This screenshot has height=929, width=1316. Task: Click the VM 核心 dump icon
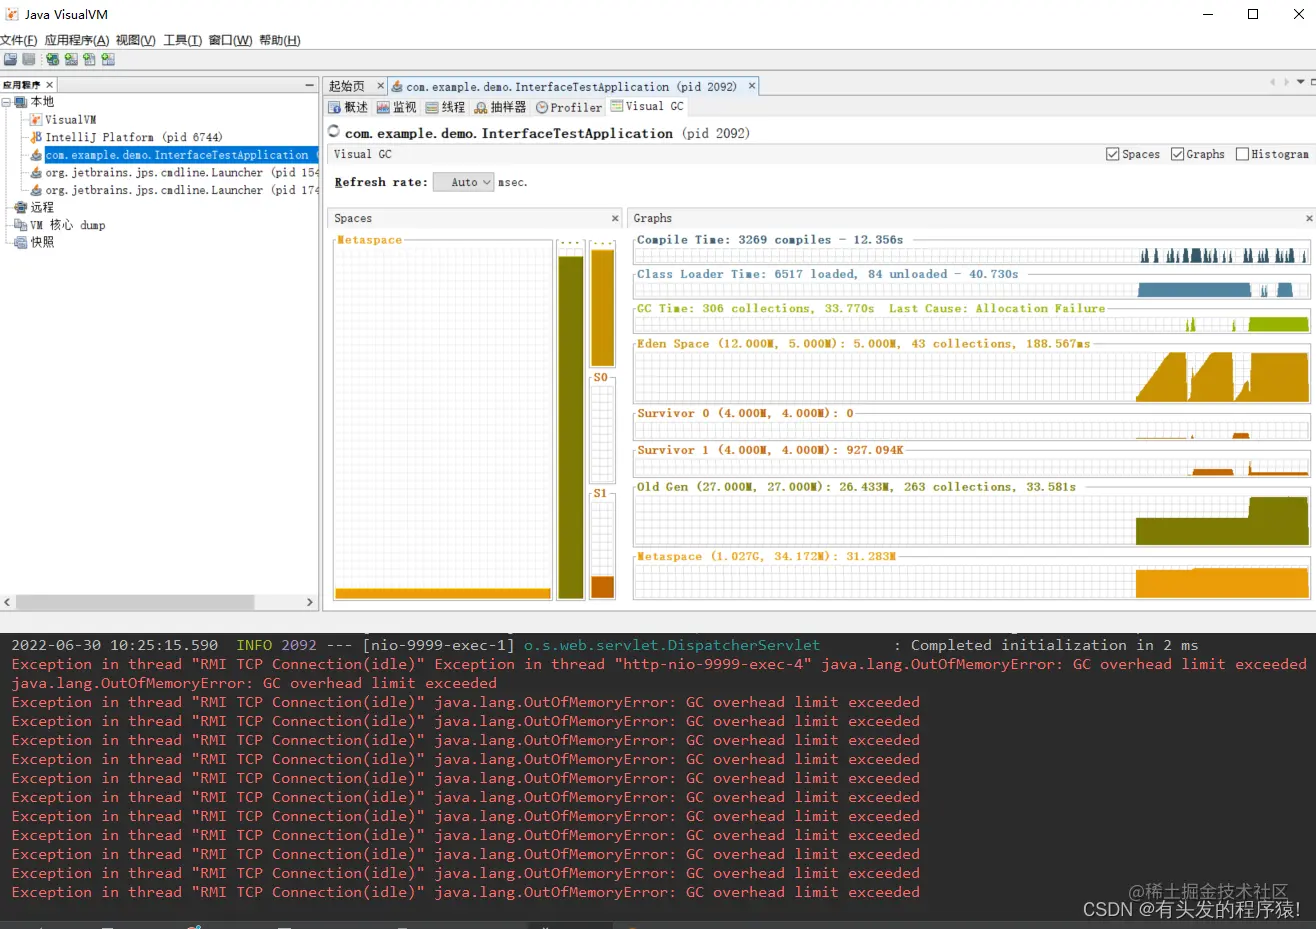click(x=21, y=225)
